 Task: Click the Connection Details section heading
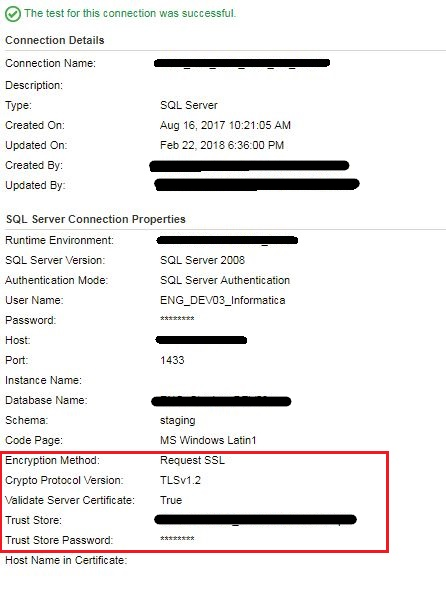tap(55, 40)
